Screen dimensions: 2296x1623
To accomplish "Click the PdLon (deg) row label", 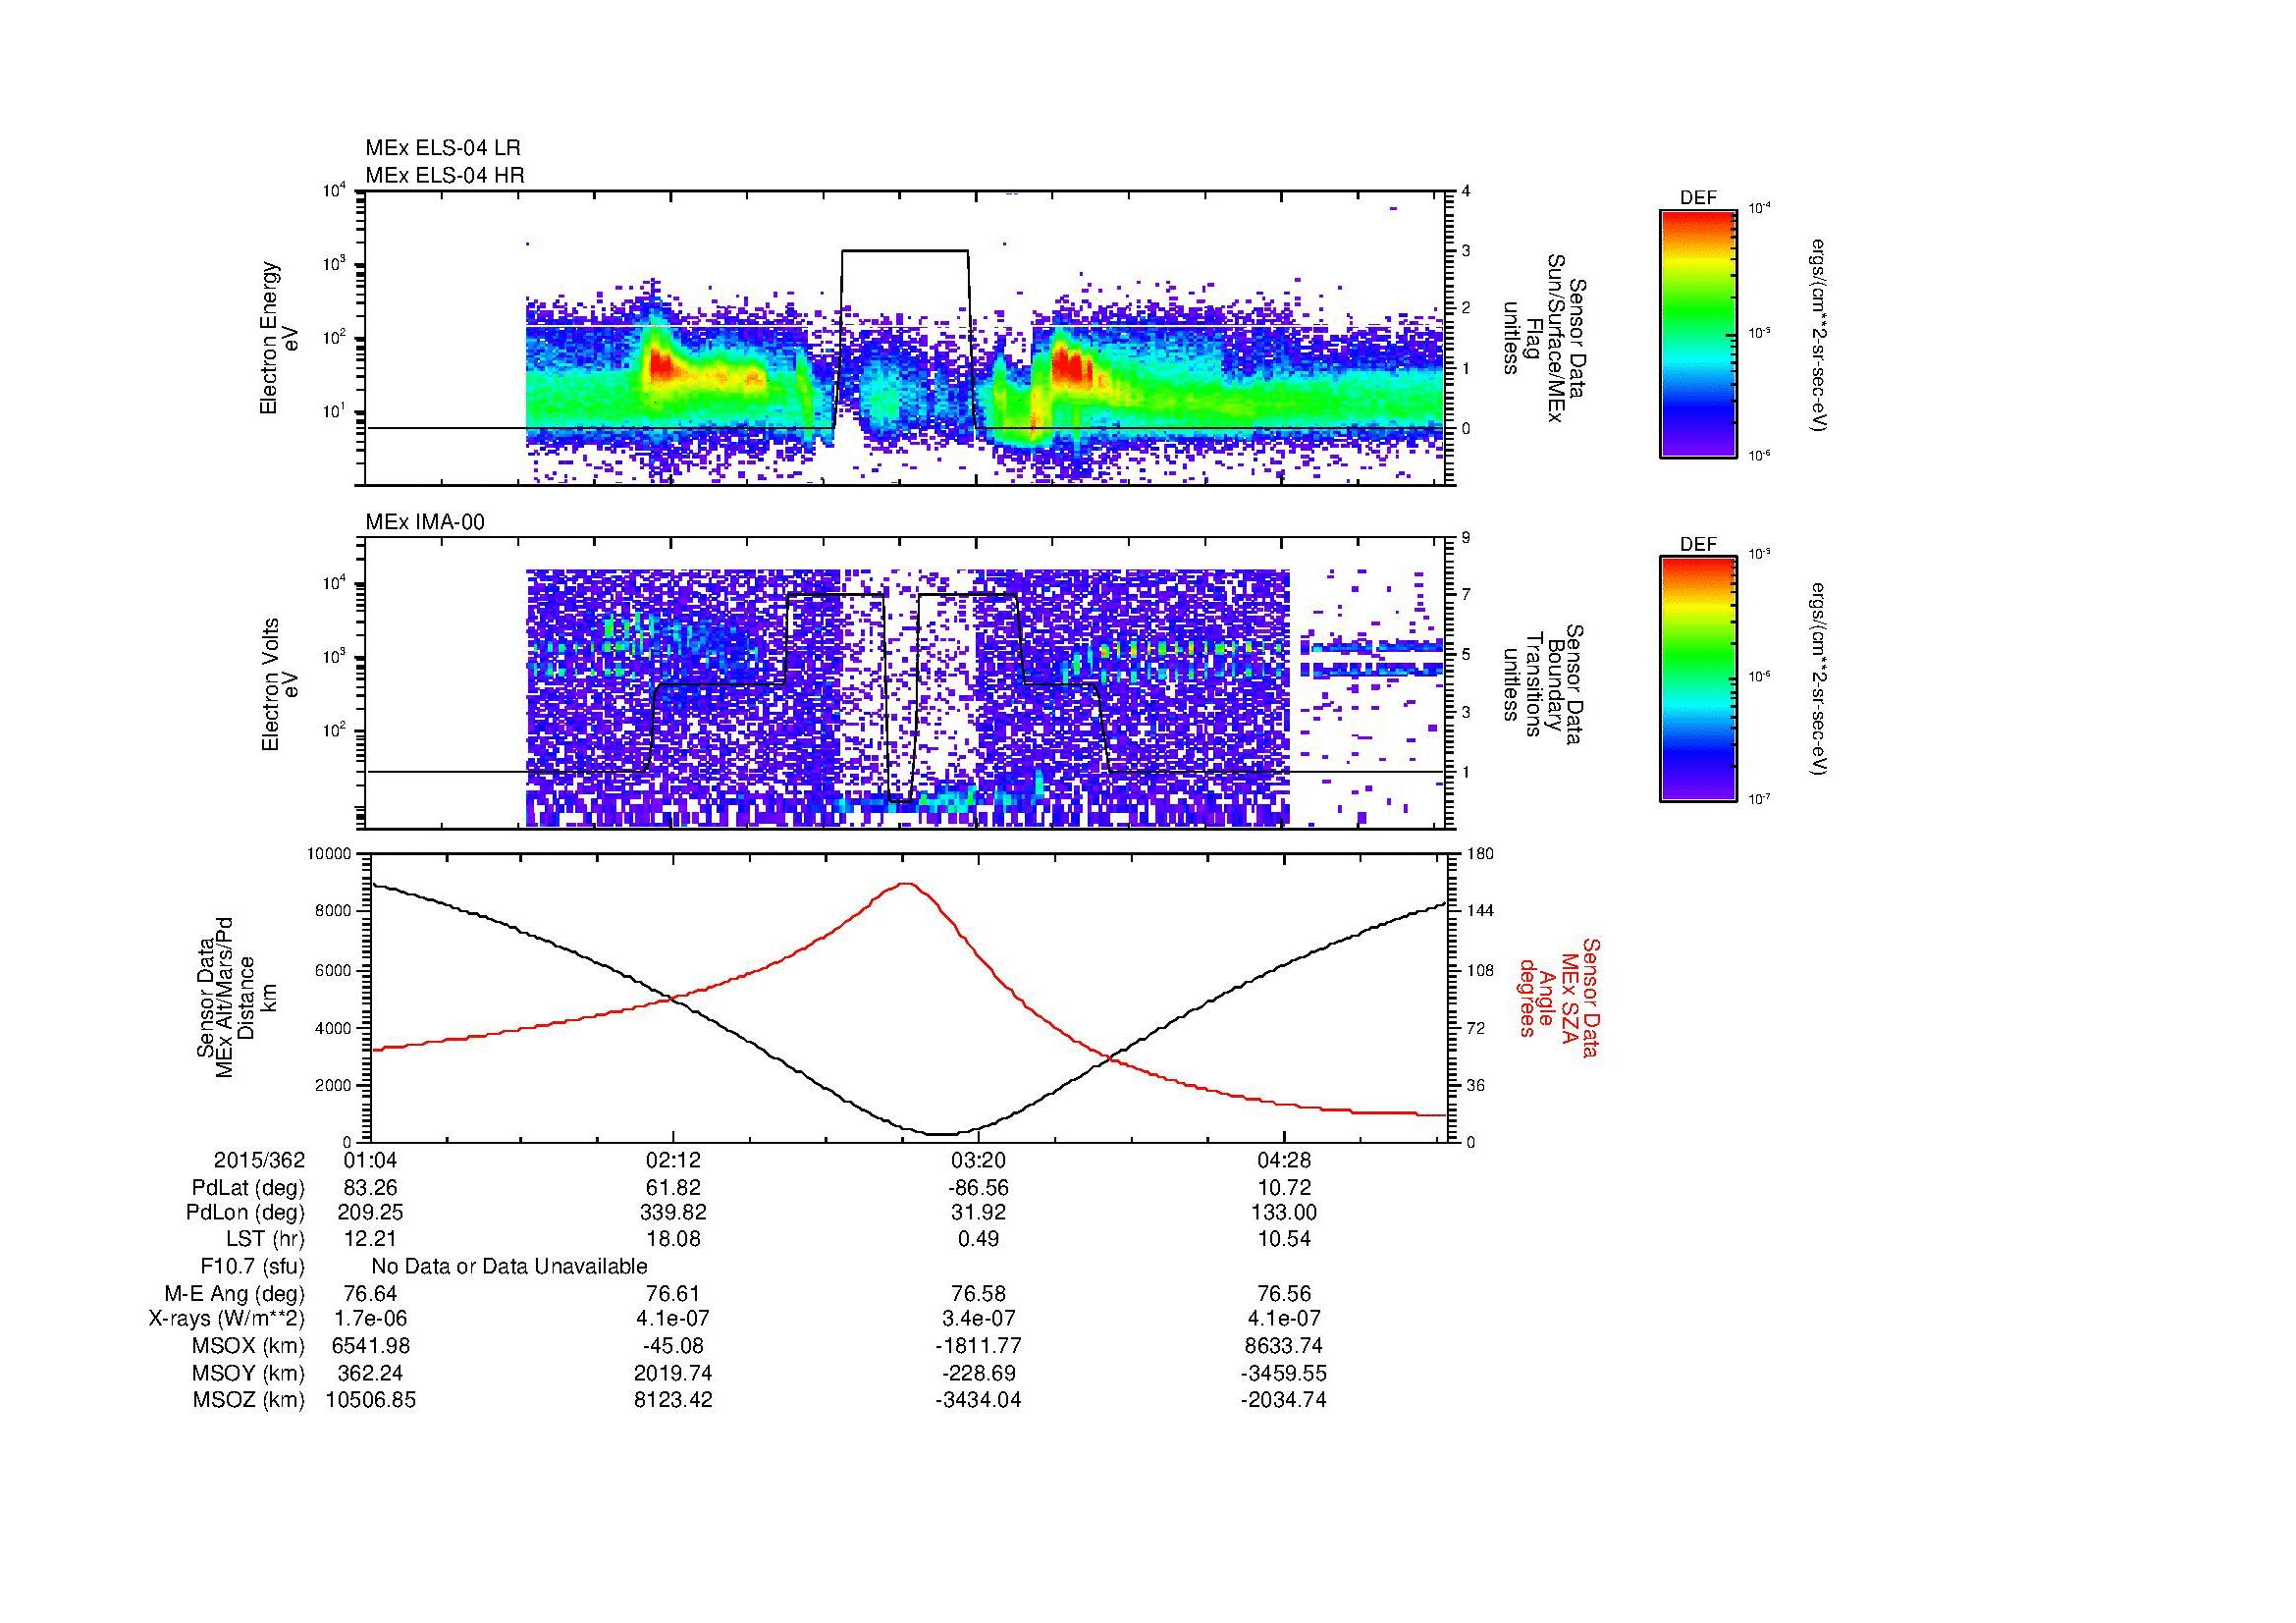I will pos(245,1213).
